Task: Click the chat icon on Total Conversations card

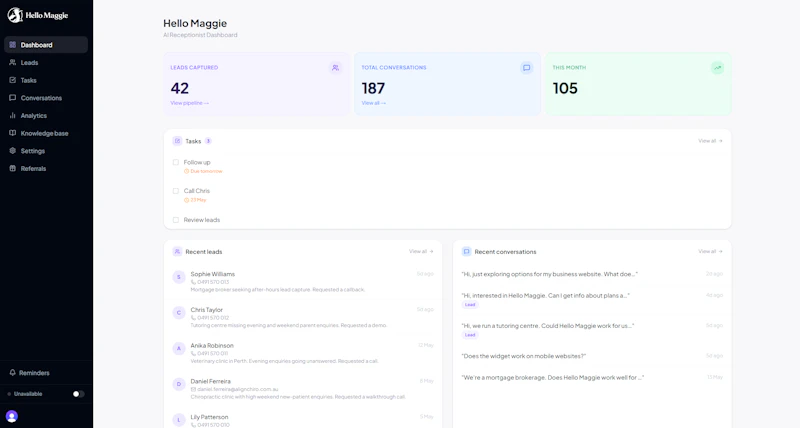Action: tap(527, 67)
